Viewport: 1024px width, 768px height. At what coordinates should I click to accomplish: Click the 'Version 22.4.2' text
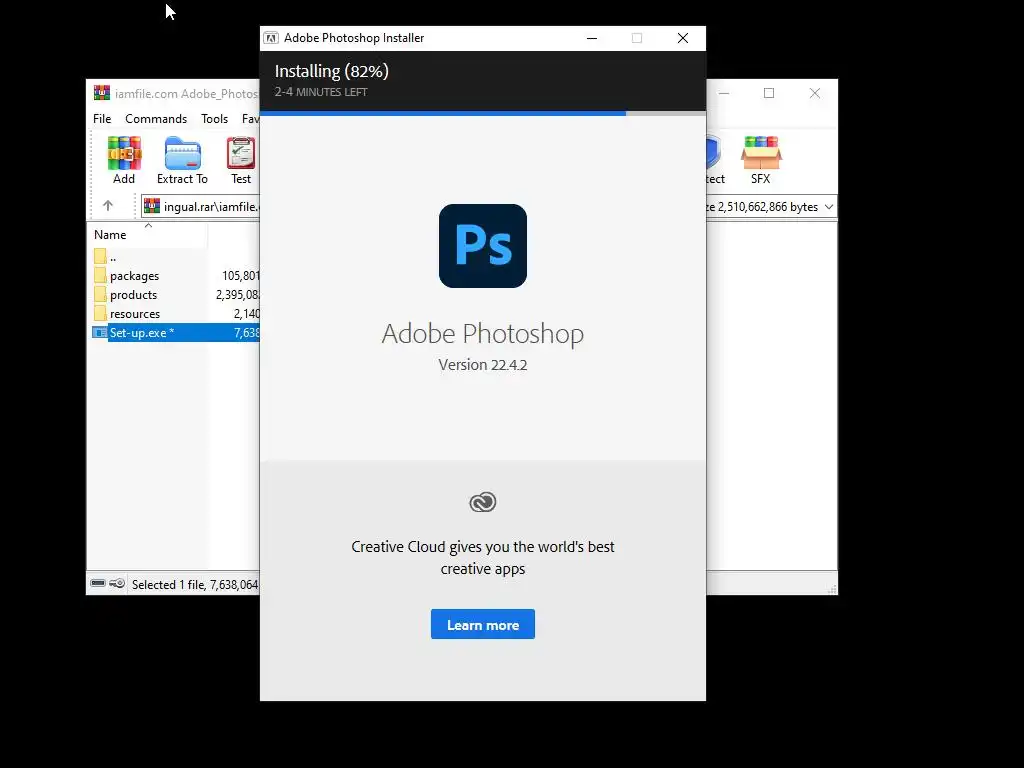pos(483,364)
